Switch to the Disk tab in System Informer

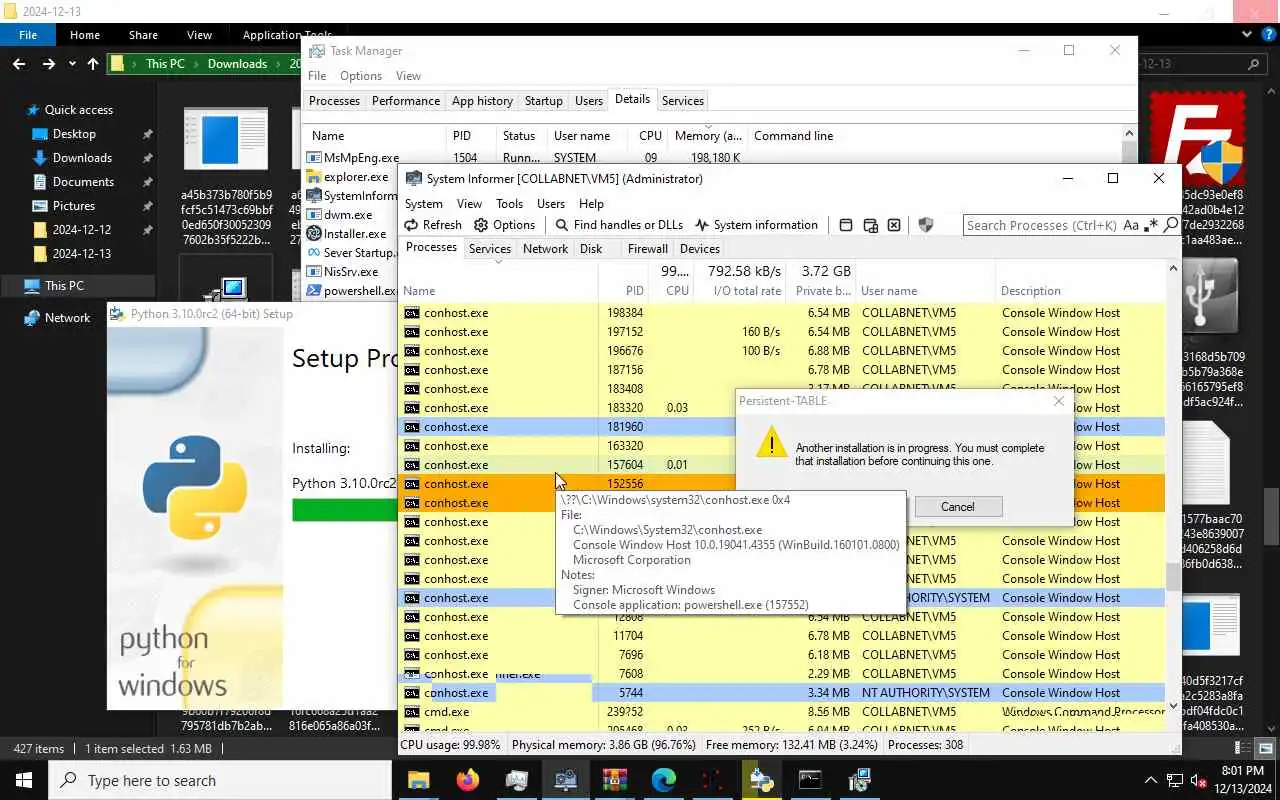point(591,249)
